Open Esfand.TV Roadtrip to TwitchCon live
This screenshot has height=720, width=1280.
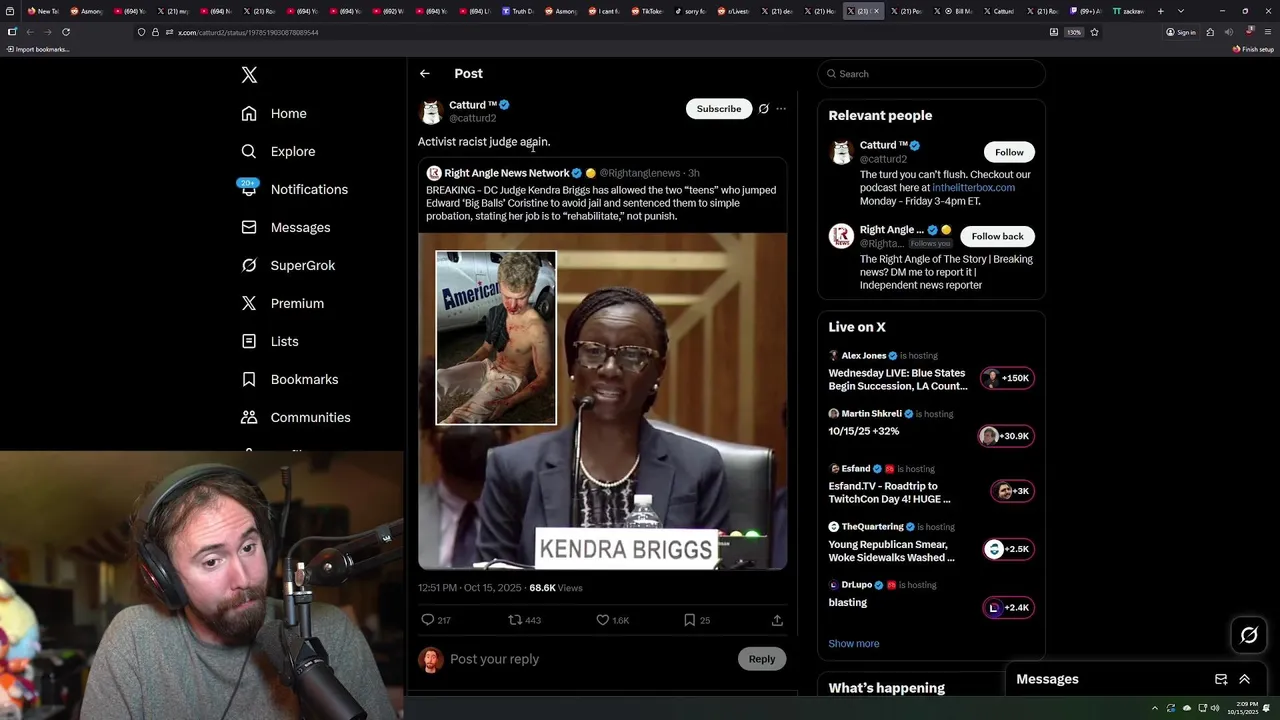point(931,485)
